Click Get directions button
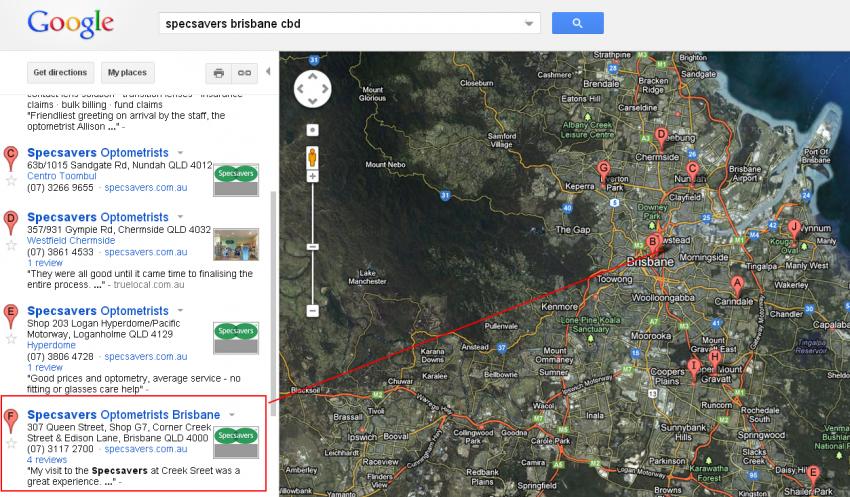This screenshot has width=850, height=497. pyautogui.click(x=60, y=73)
